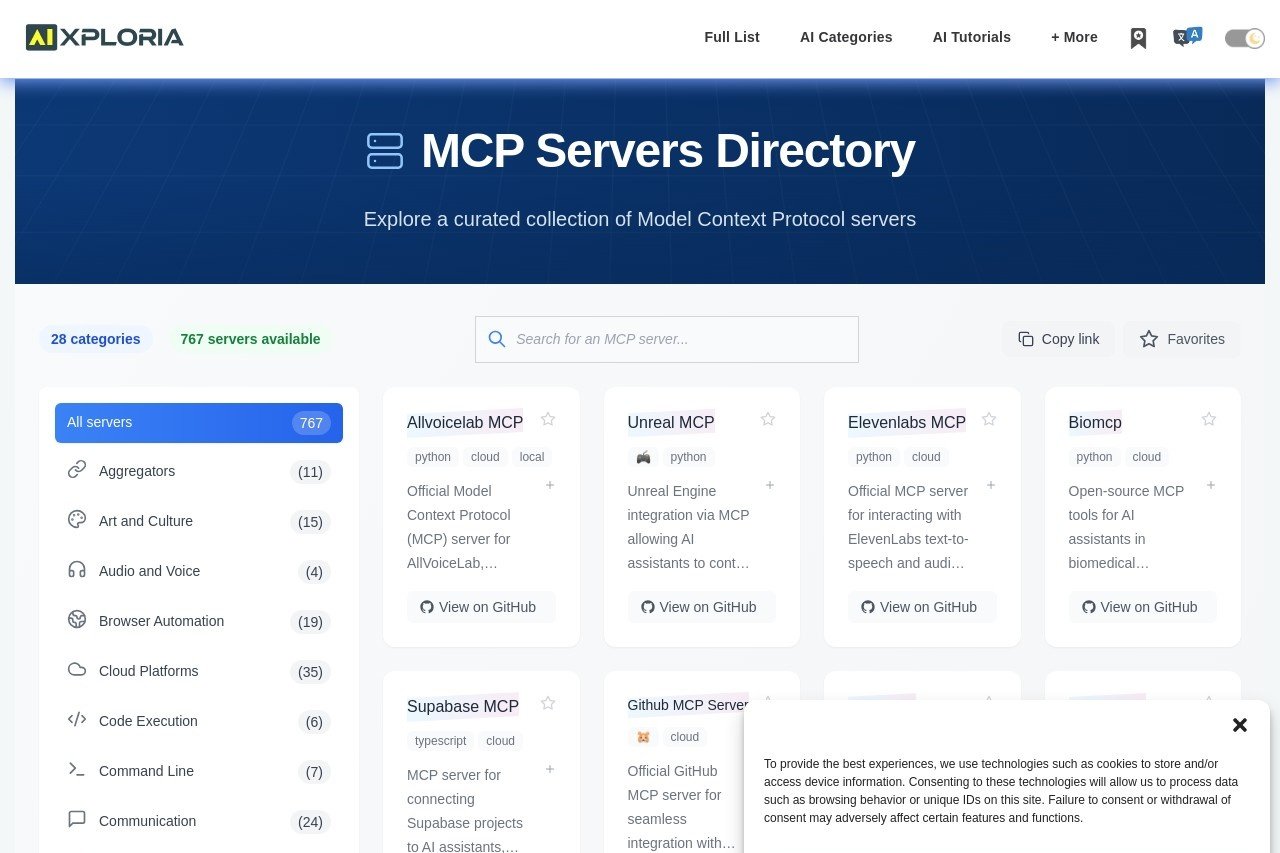
Task: Open Supabase MCP title link
Action: tap(463, 707)
